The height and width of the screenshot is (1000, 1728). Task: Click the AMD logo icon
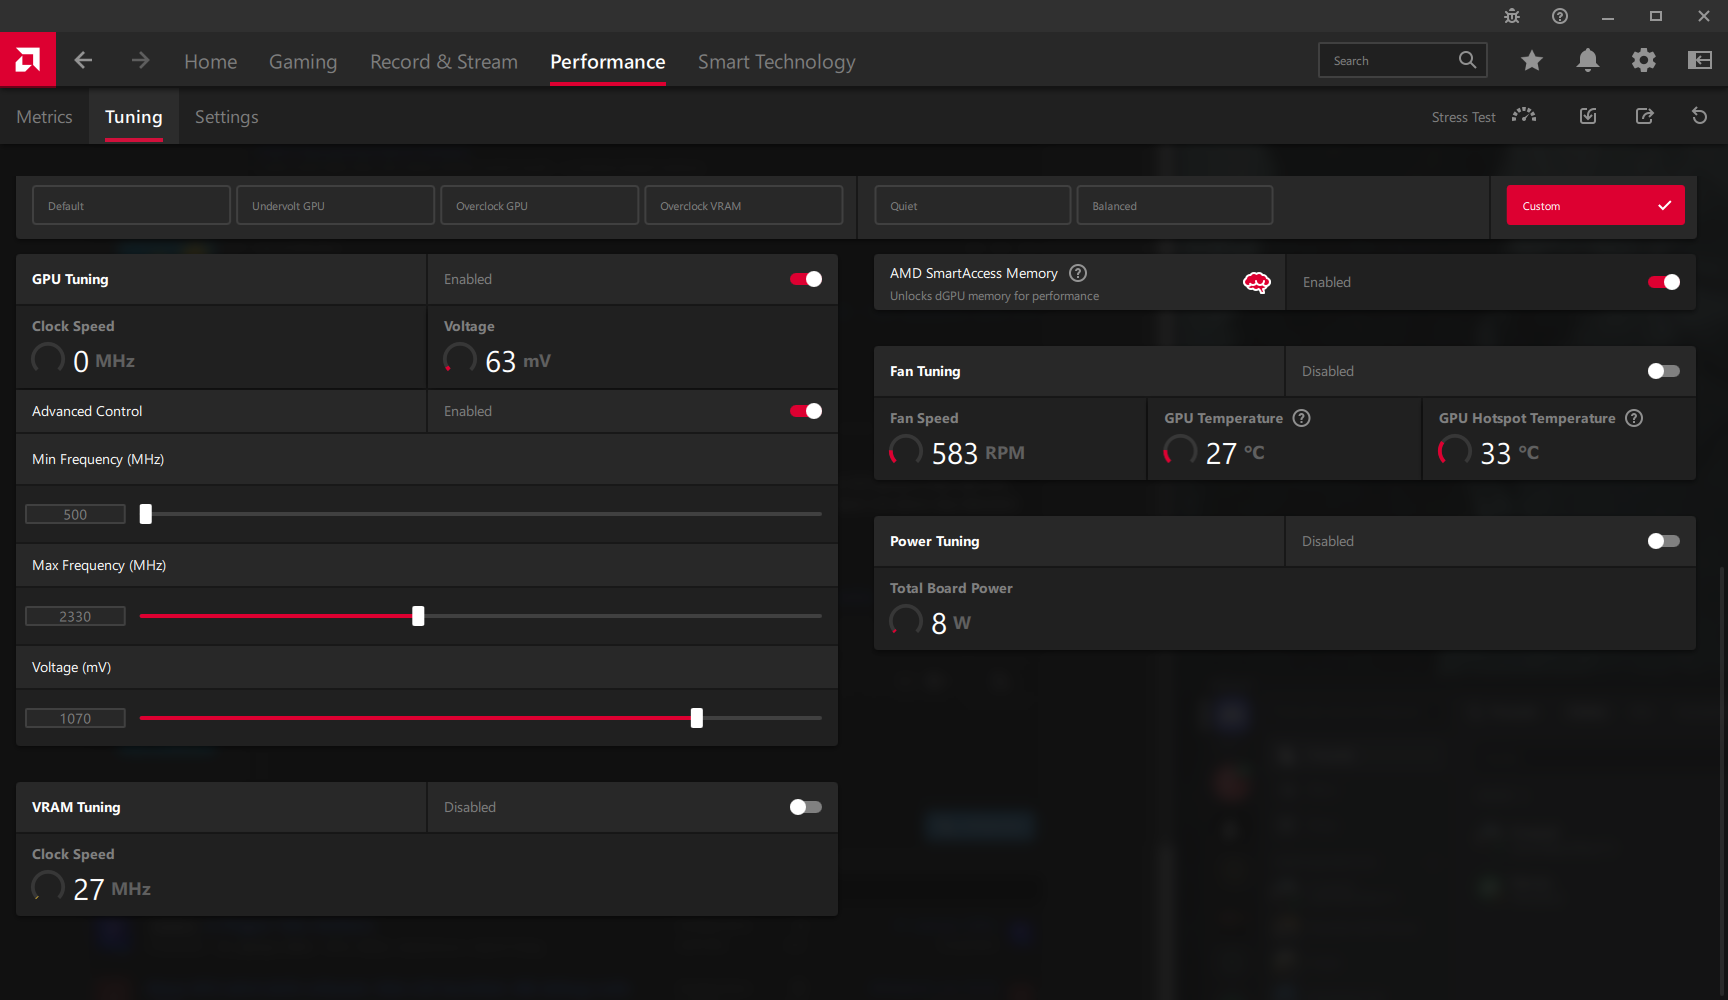[x=28, y=60]
